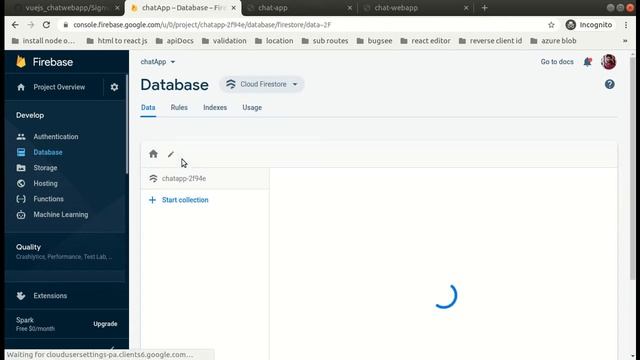Viewport: 640px width, 360px height.
Task: Switch to the Rules tab
Action: 179,107
